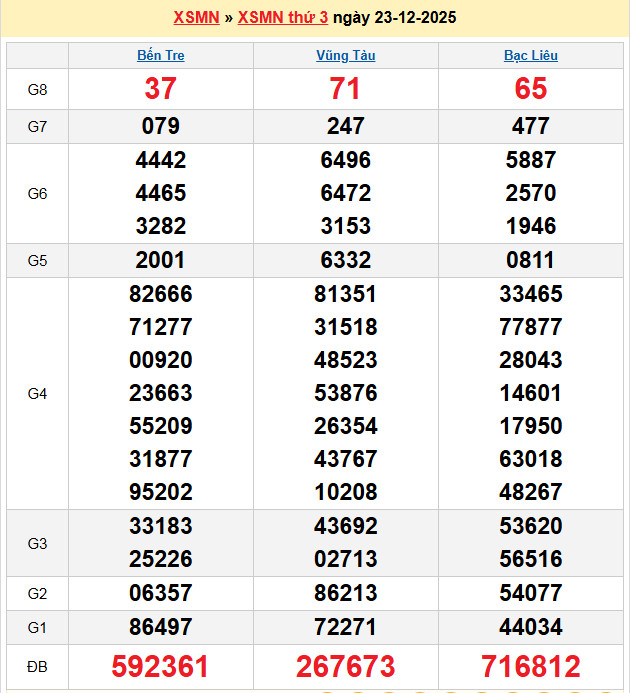This screenshot has height=693, width=630.
Task: Open the Bạc Liêu province link
Action: (x=530, y=56)
